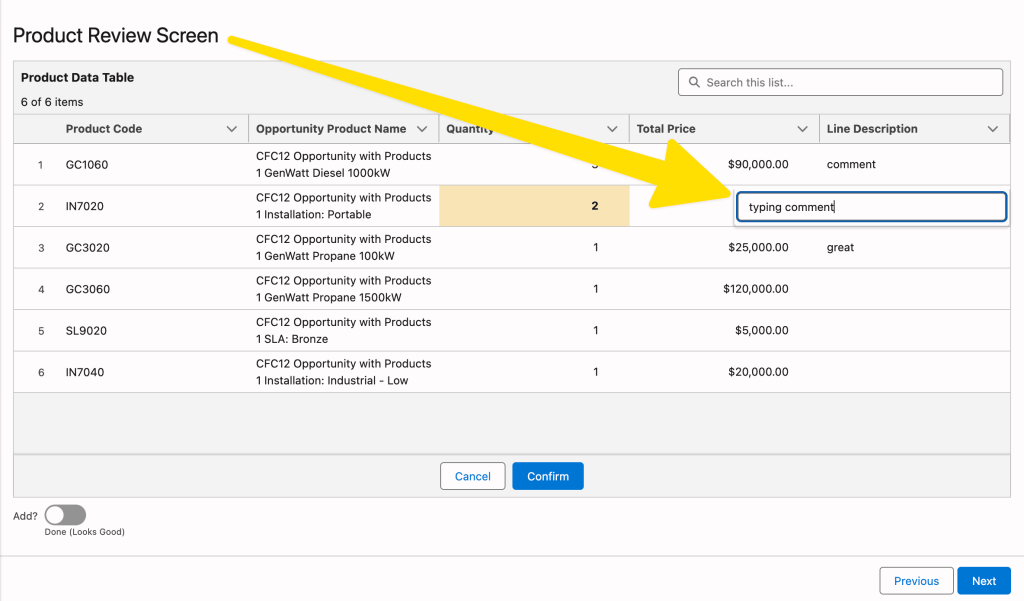
Task: Open the Total Price column menu
Action: (801, 128)
